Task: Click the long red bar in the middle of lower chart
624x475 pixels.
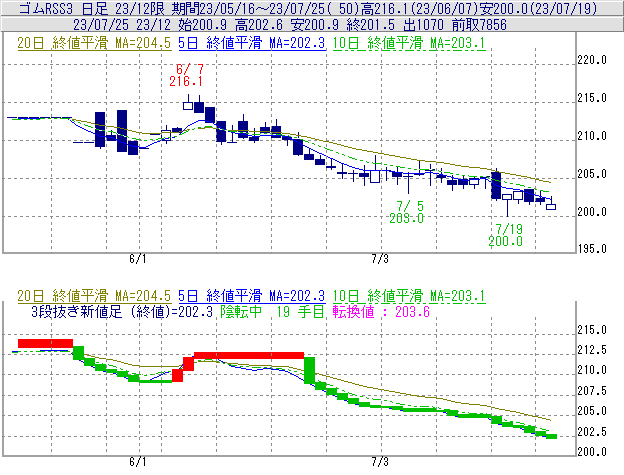Action: click(x=249, y=355)
